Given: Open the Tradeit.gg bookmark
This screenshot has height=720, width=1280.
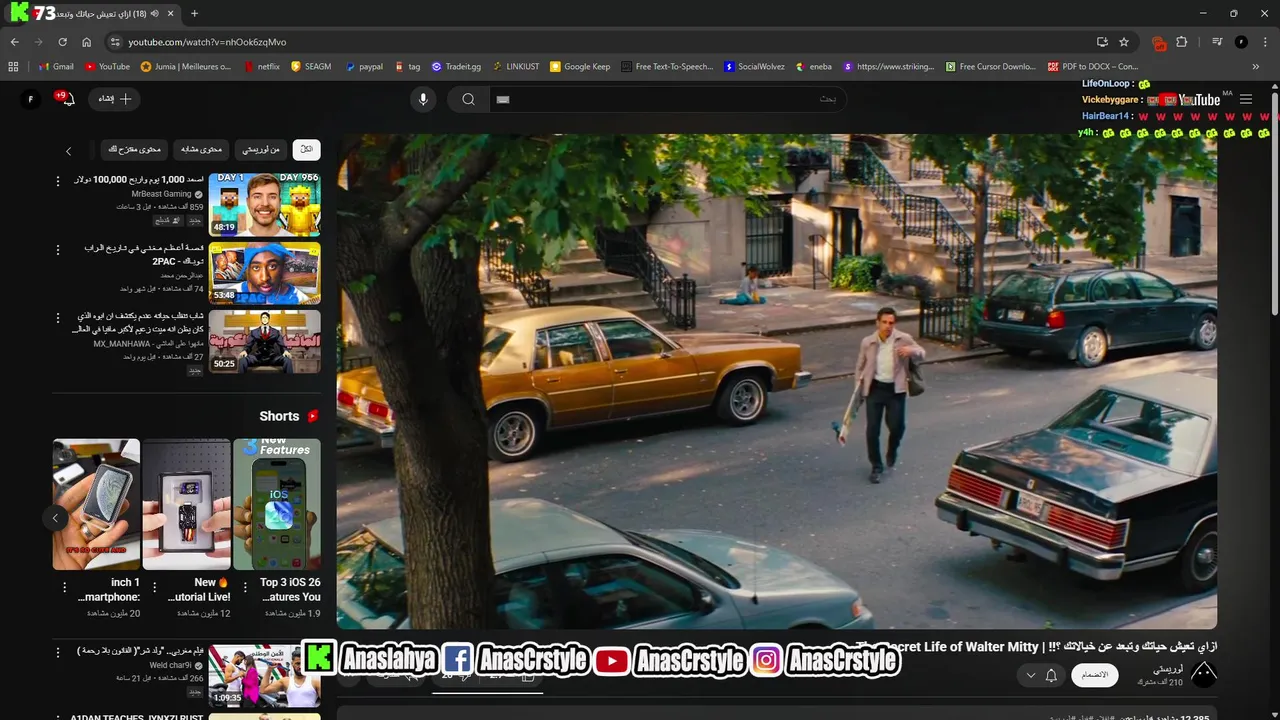Looking at the screenshot, I should click(456, 67).
